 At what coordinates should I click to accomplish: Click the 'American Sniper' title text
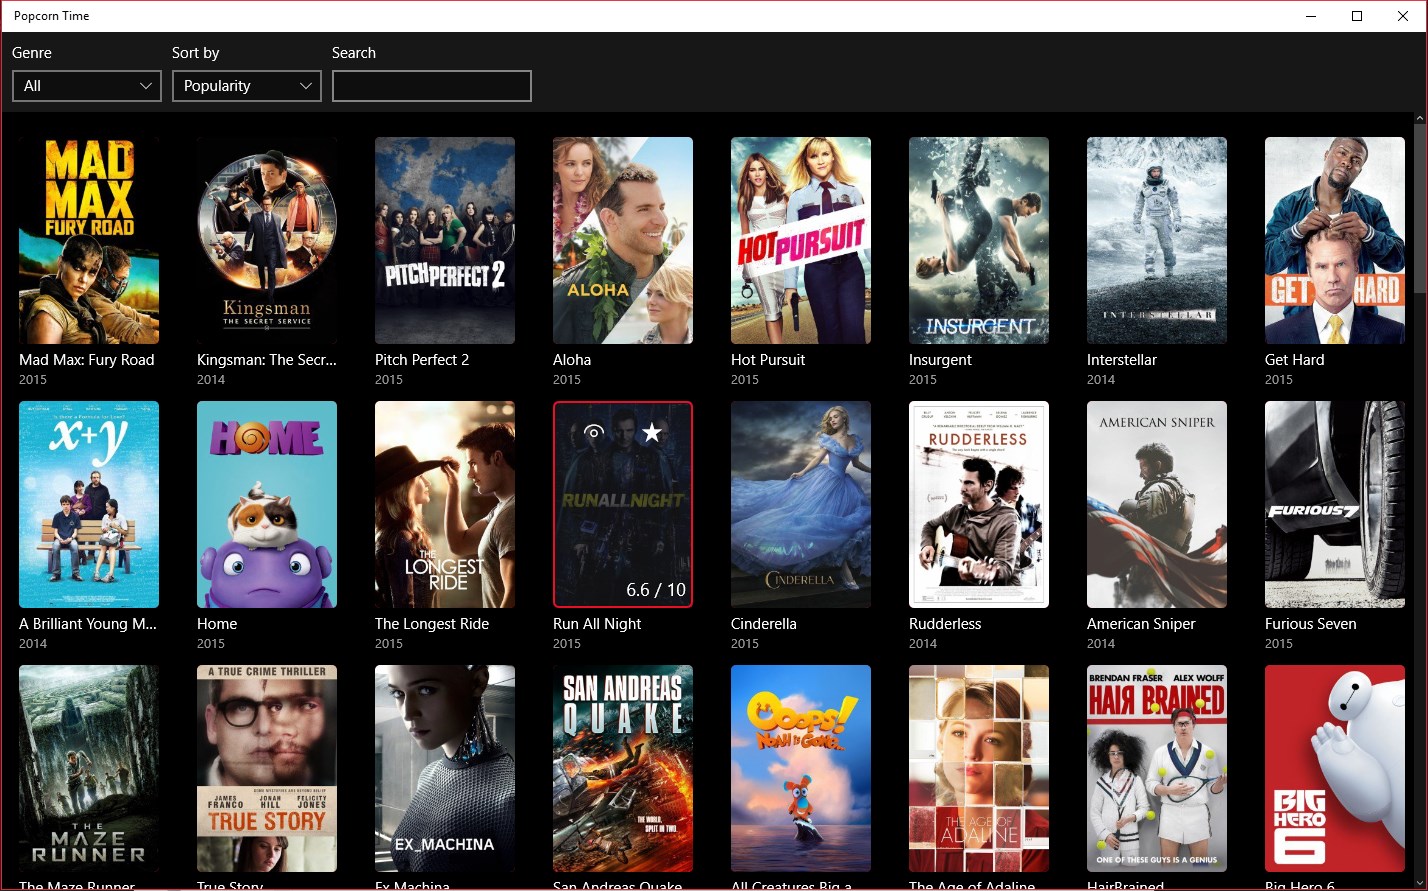[x=1141, y=624]
